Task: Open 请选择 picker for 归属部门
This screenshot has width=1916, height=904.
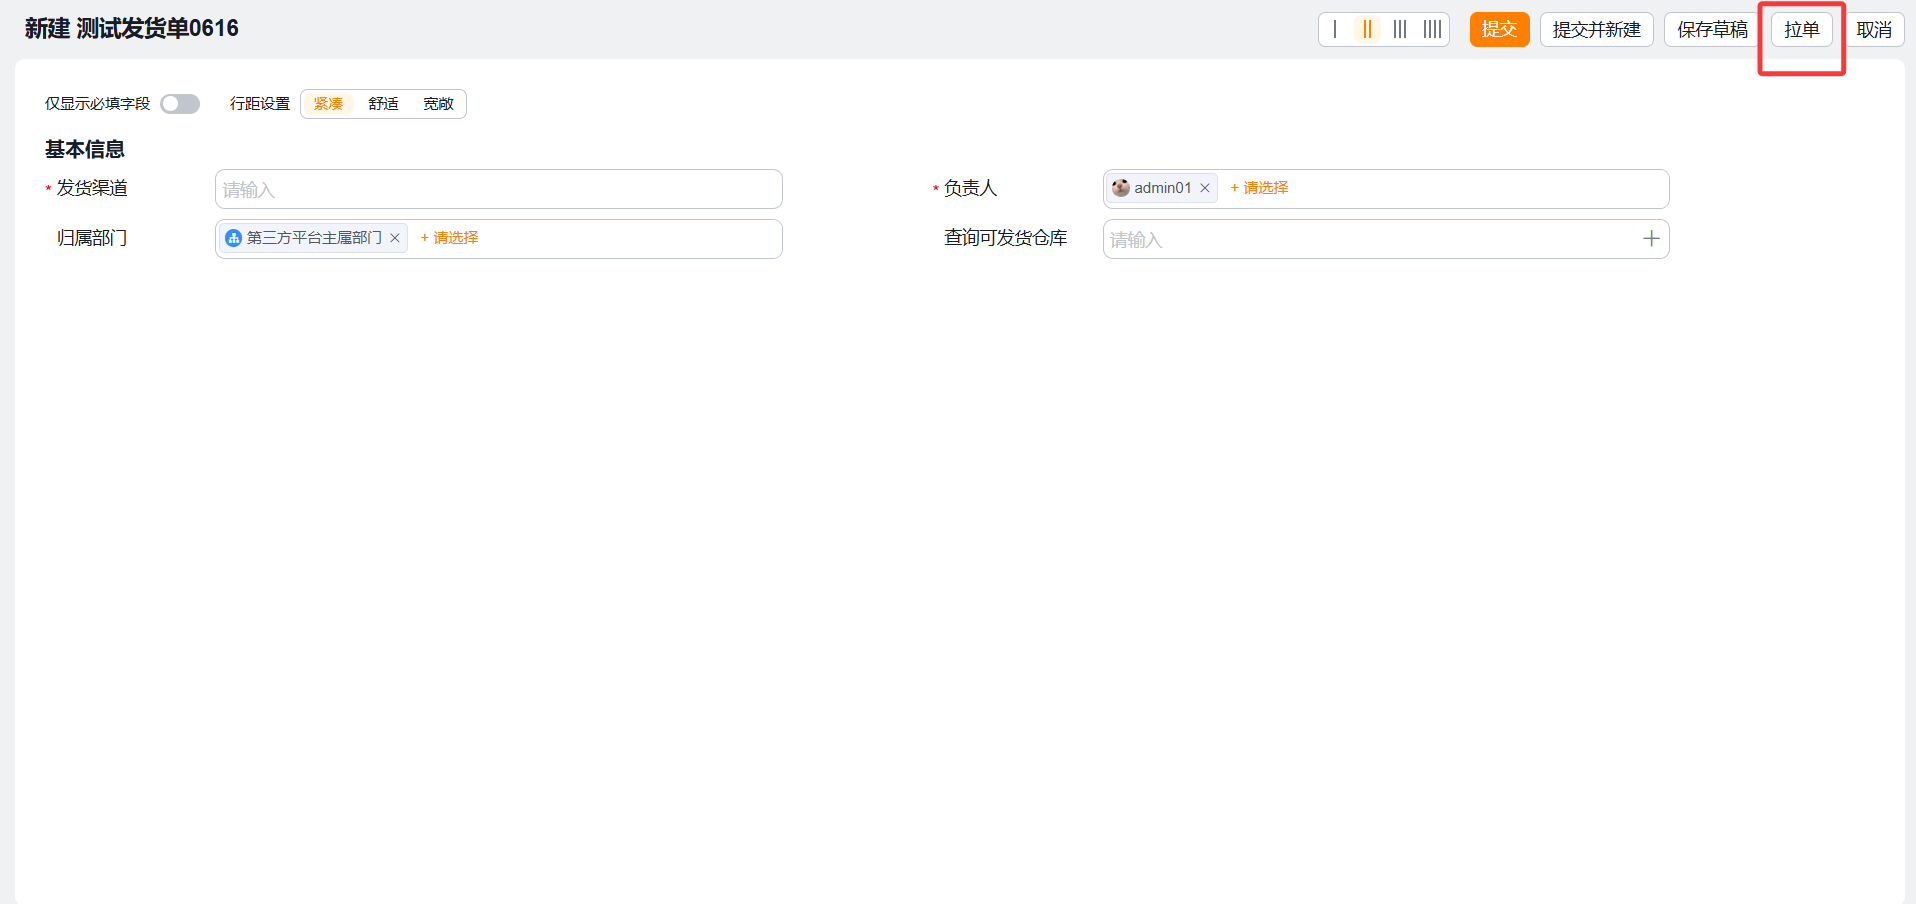Action: point(450,238)
